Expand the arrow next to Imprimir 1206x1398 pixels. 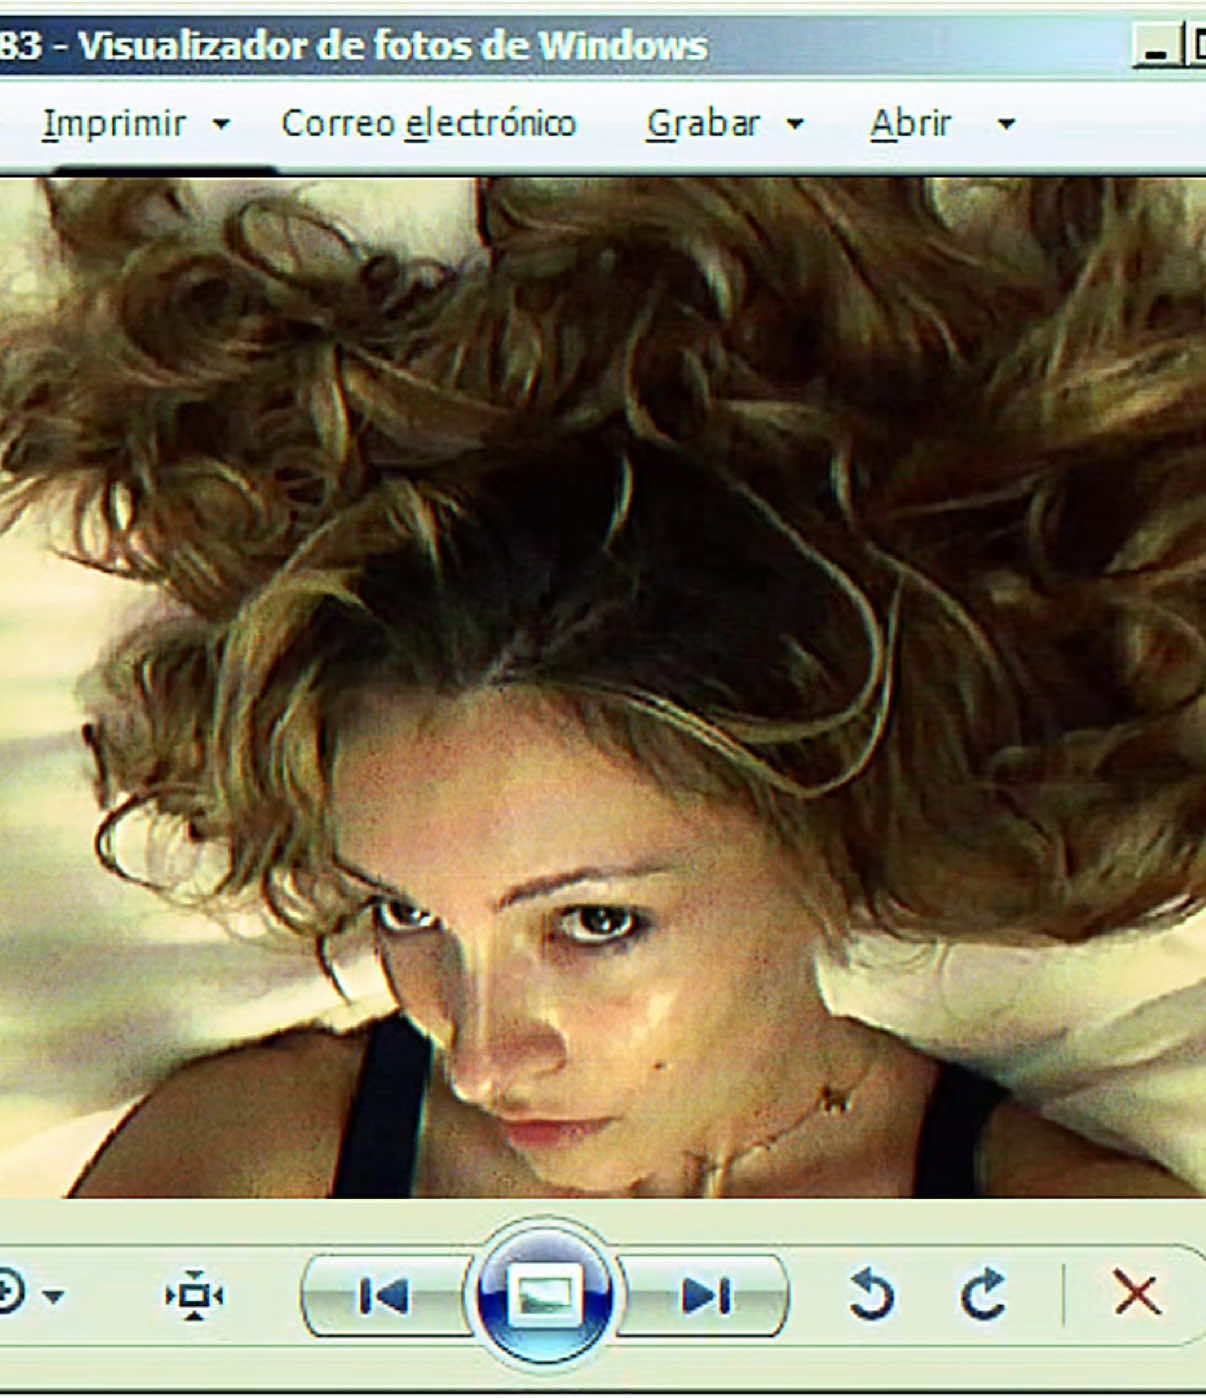point(221,125)
